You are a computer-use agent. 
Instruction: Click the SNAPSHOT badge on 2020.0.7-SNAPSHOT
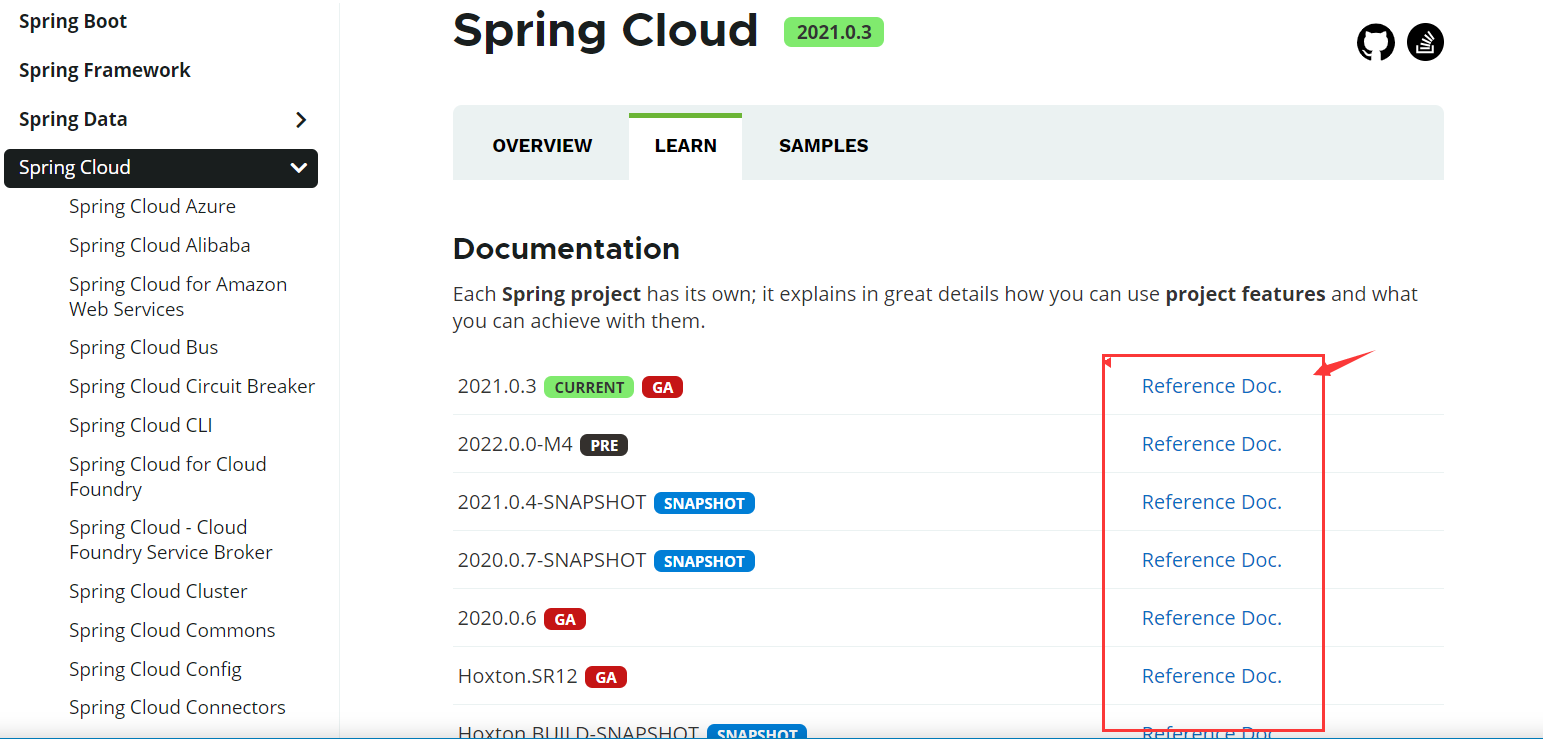pyautogui.click(x=704, y=561)
